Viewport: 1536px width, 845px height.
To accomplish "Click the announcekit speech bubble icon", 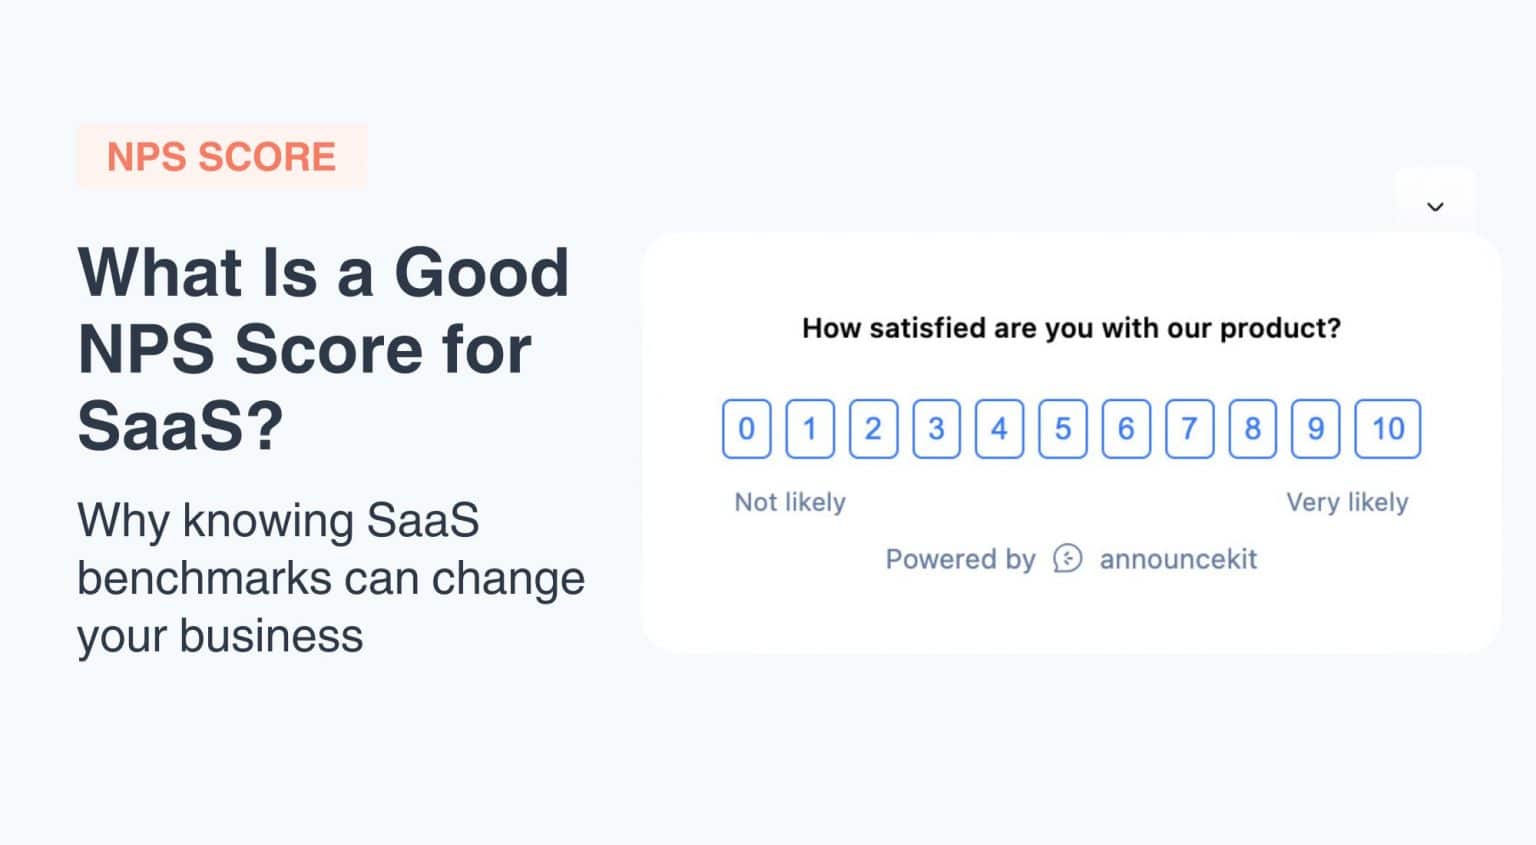I will tap(1068, 559).
